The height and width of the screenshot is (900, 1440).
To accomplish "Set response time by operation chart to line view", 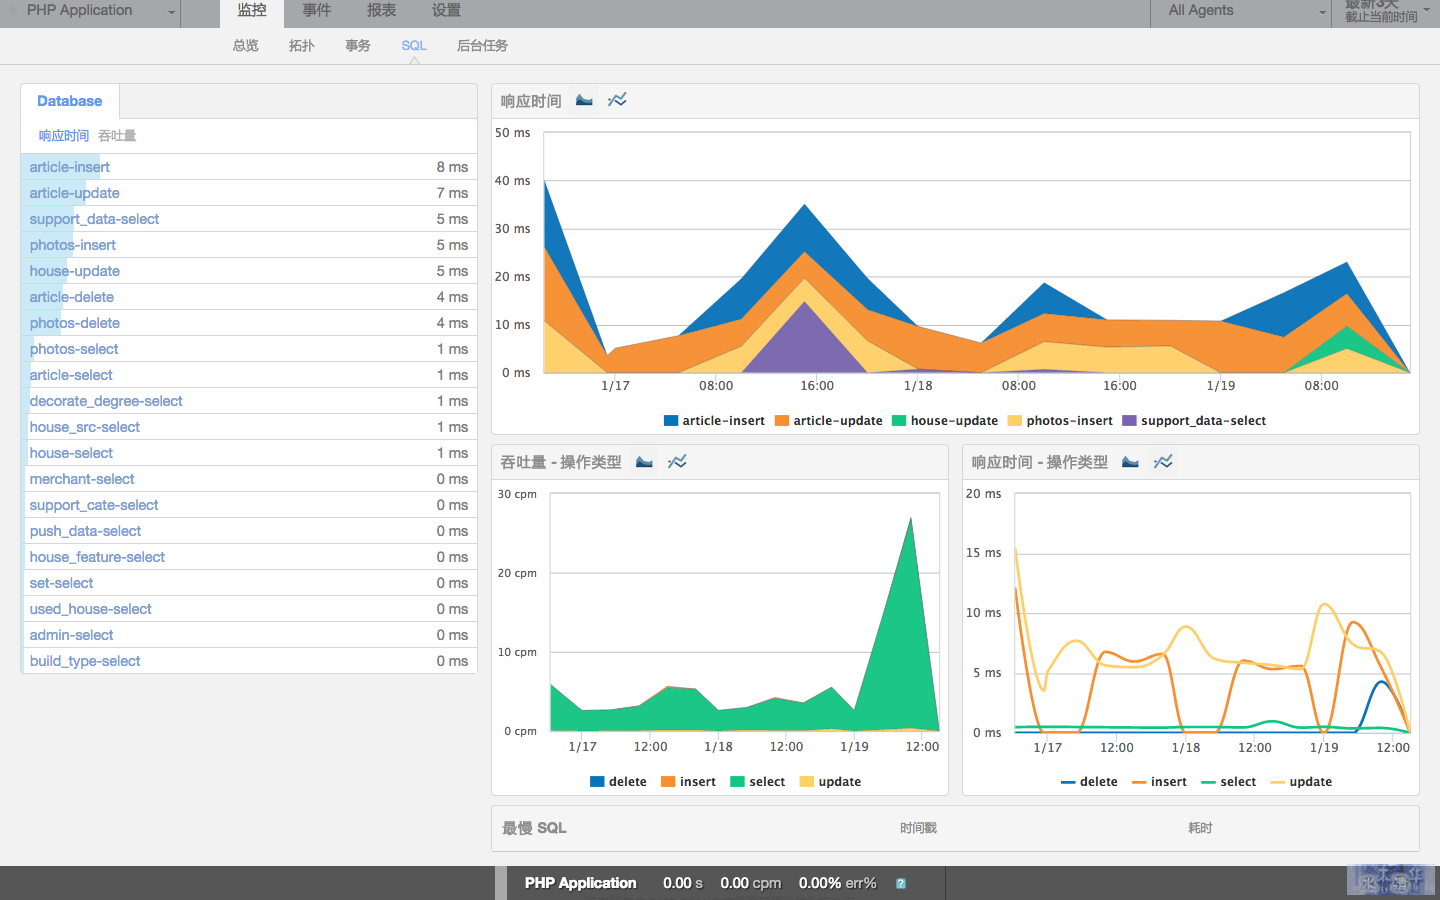I will pos(1163,462).
